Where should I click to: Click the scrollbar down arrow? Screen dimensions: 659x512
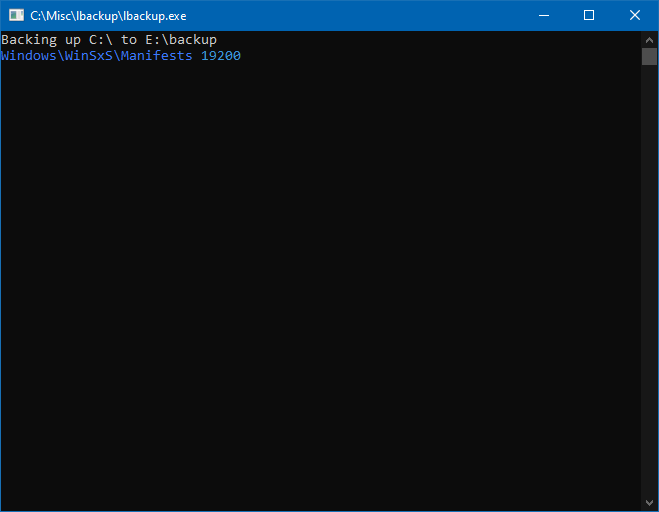649,503
